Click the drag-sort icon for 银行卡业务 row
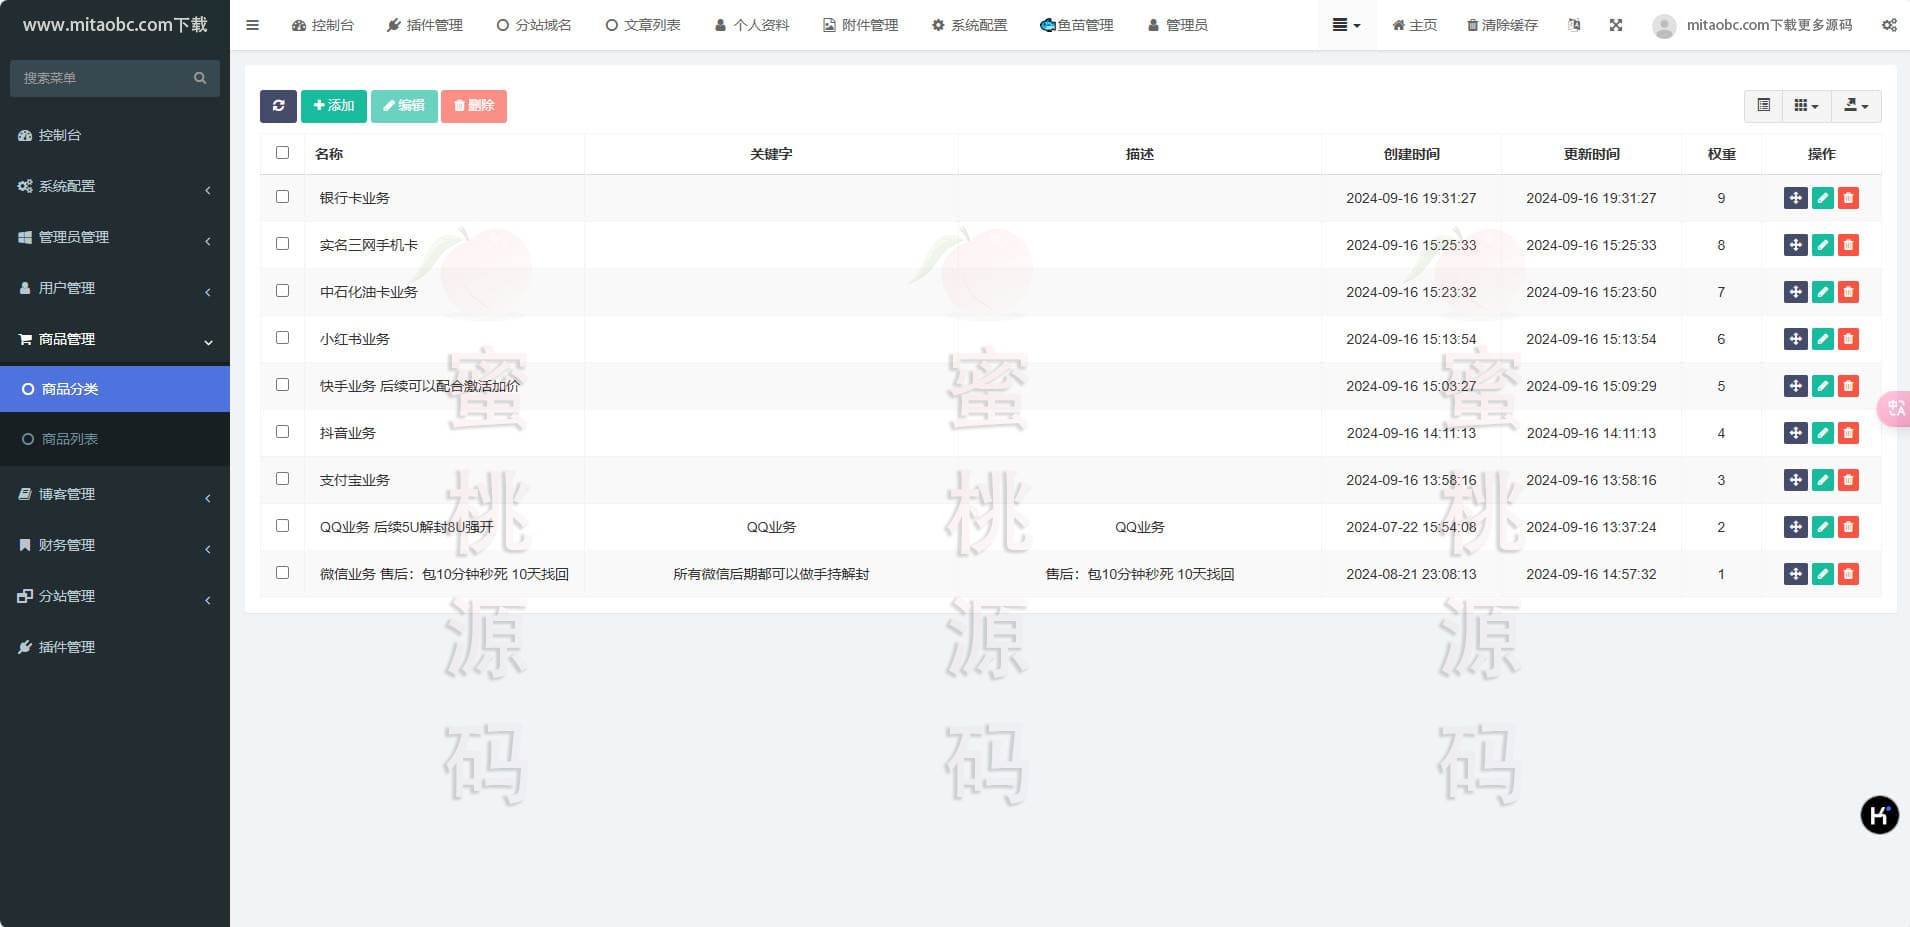Viewport: 1910px width, 927px height. tap(1795, 198)
